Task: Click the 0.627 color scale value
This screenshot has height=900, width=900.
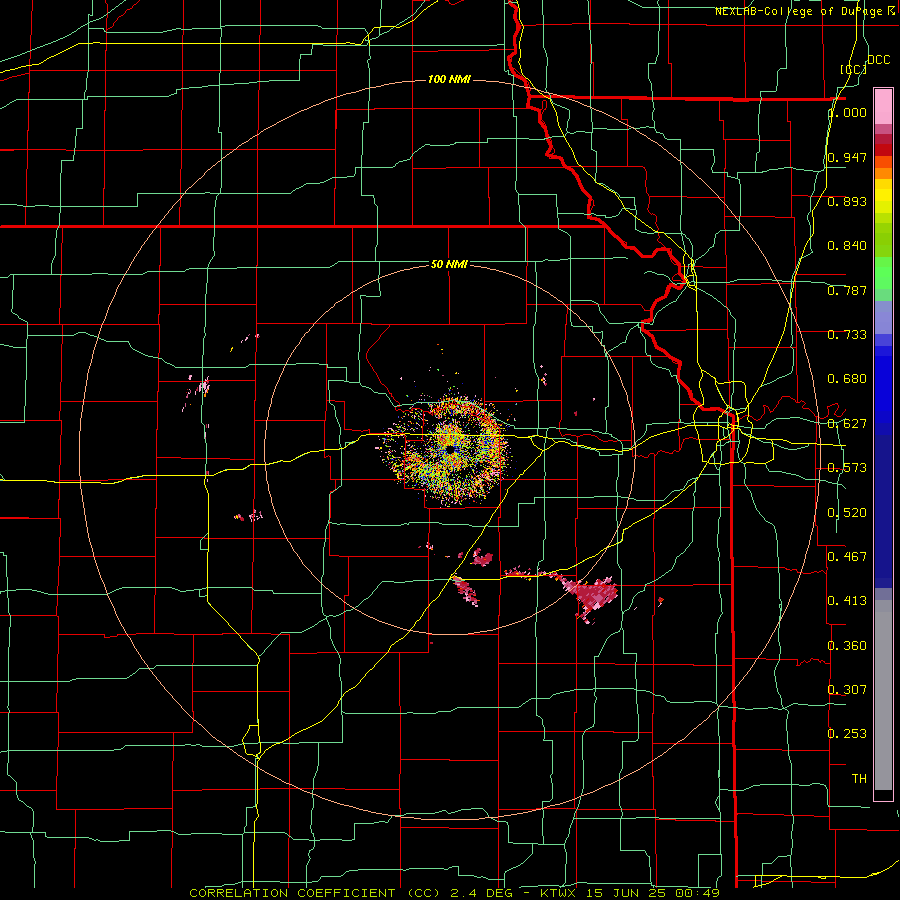Action: (847, 424)
